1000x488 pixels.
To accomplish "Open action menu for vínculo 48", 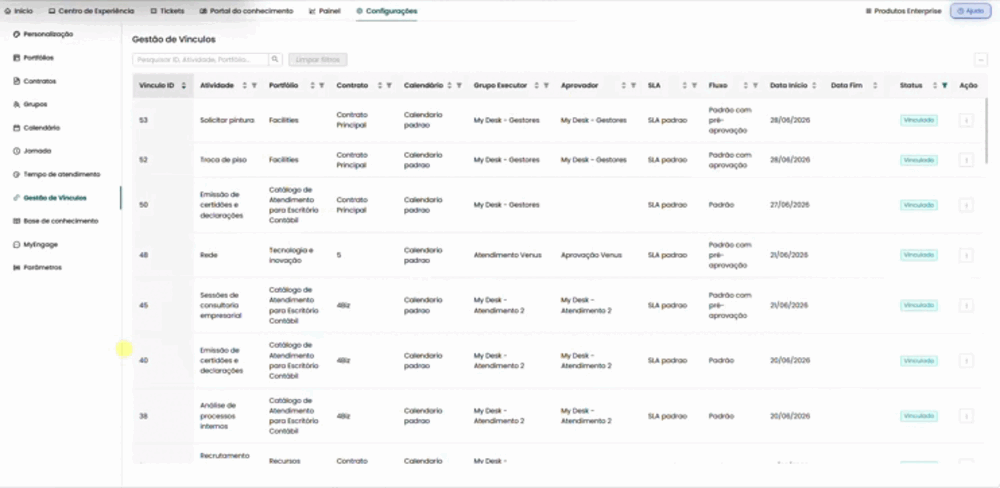I will pyautogui.click(x=966, y=255).
